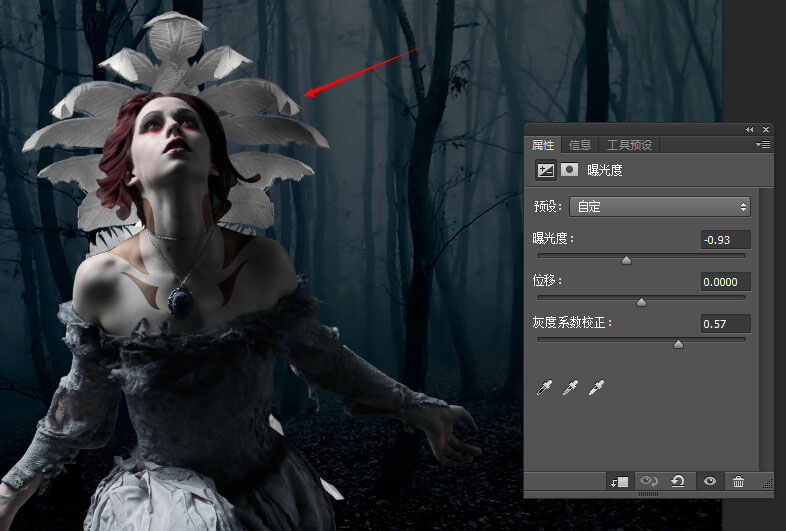Click the 位移 value field 0.0000

pos(725,282)
